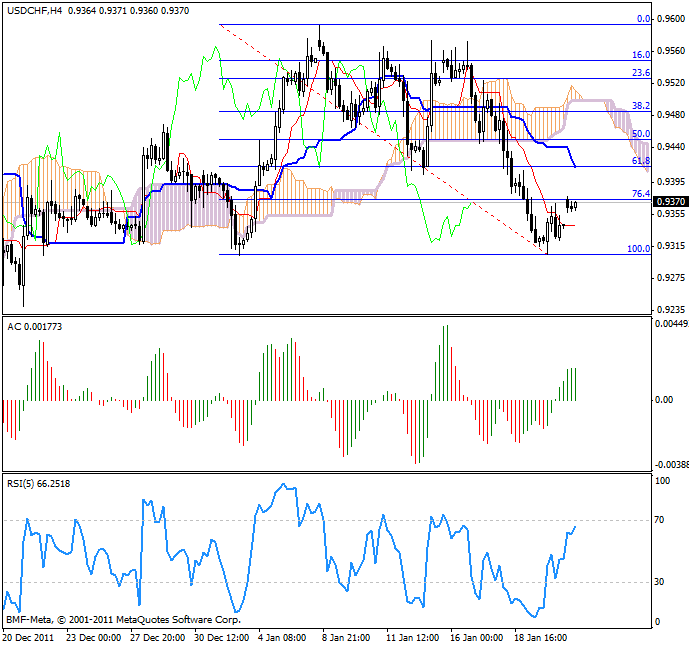Image resolution: width=689 pixels, height=645 pixels.
Task: Select the 100.0 Fibonacci level label
Action: (638, 248)
